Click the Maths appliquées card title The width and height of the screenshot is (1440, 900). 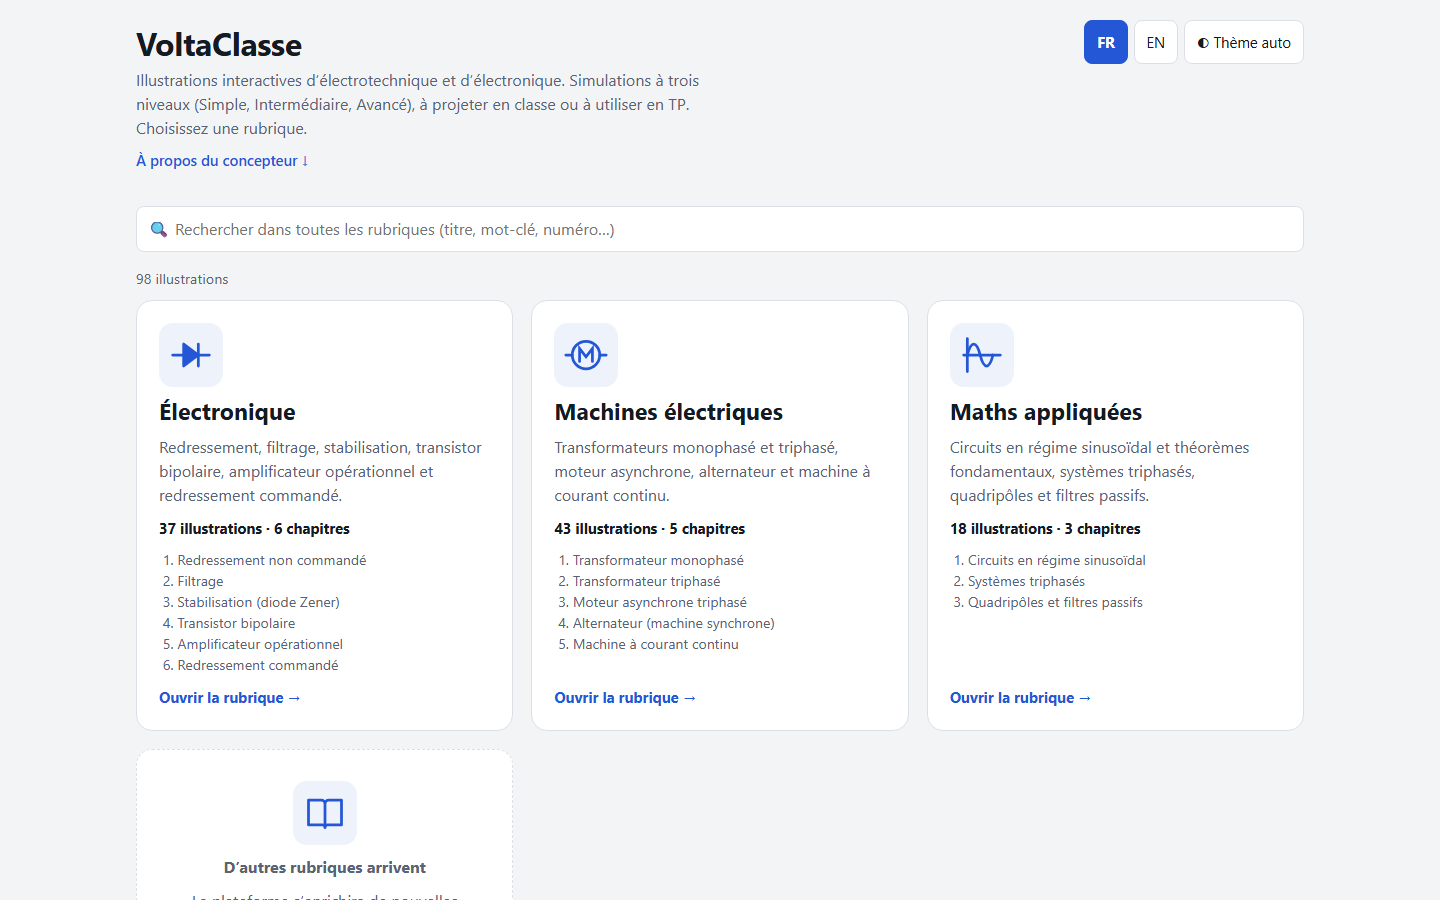coord(1046,412)
